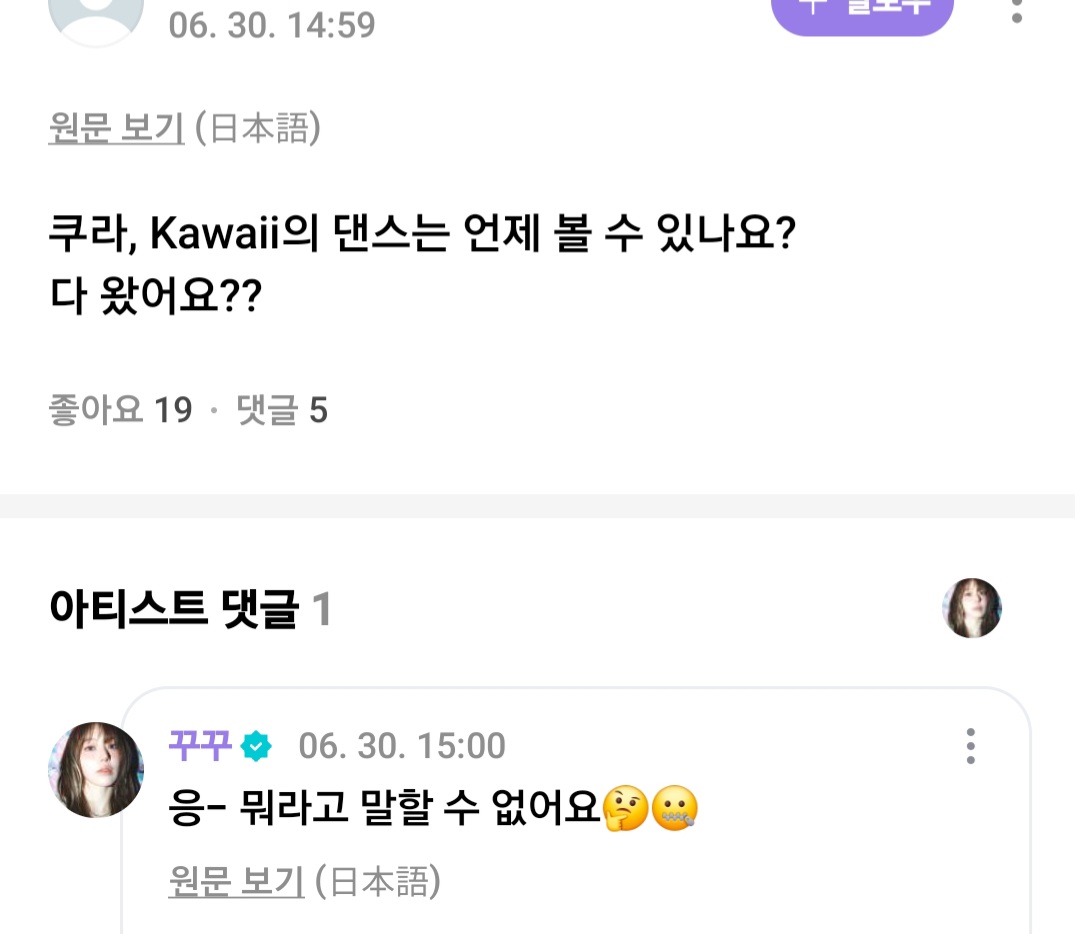Click 원문 보기 link under the post header
The width and height of the screenshot is (1075, 934).
click(116, 129)
